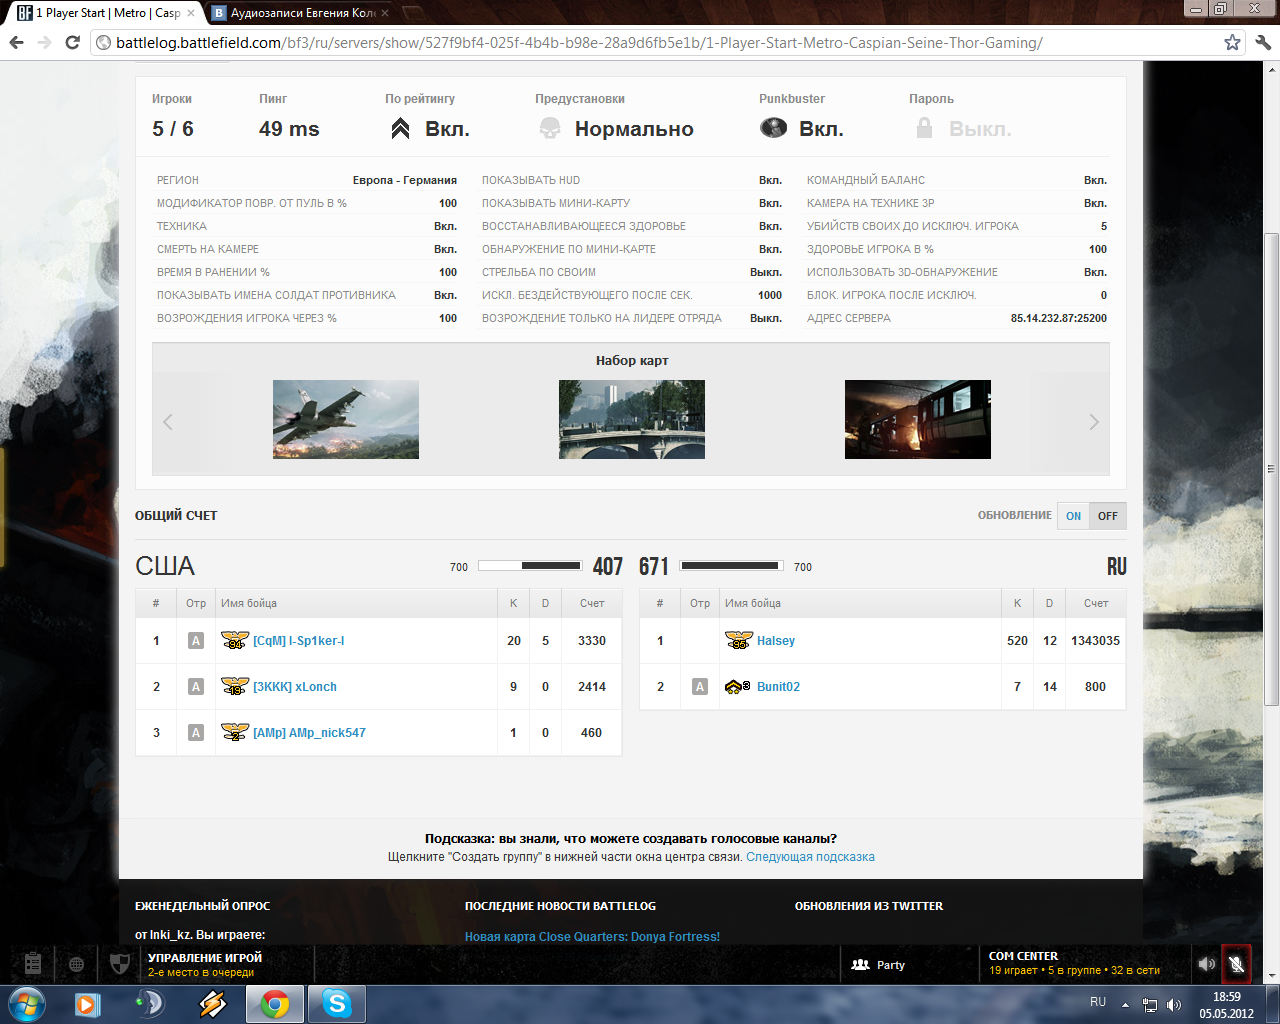
Task: Toggle the Com Center speaker sound icon
Action: click(1207, 964)
